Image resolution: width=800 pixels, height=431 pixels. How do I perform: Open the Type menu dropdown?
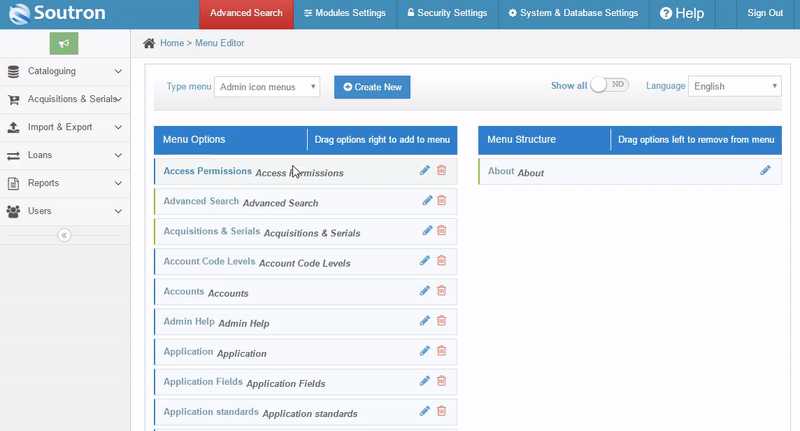click(x=267, y=87)
